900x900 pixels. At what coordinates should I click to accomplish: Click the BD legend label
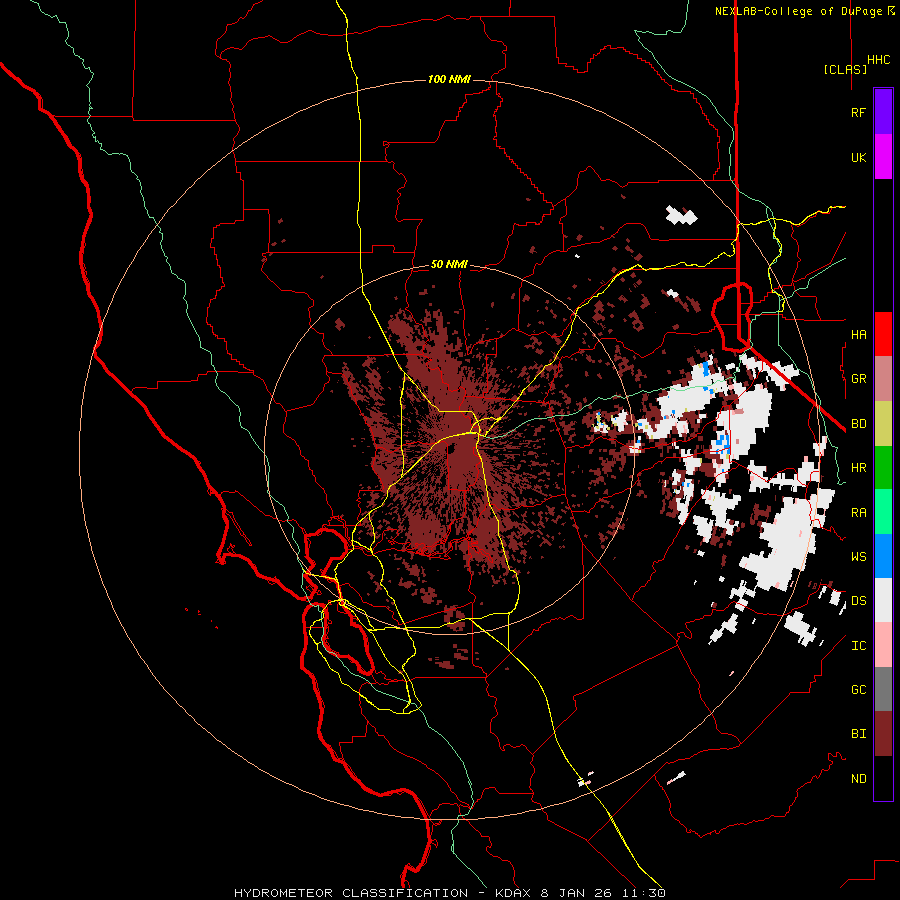point(858,424)
